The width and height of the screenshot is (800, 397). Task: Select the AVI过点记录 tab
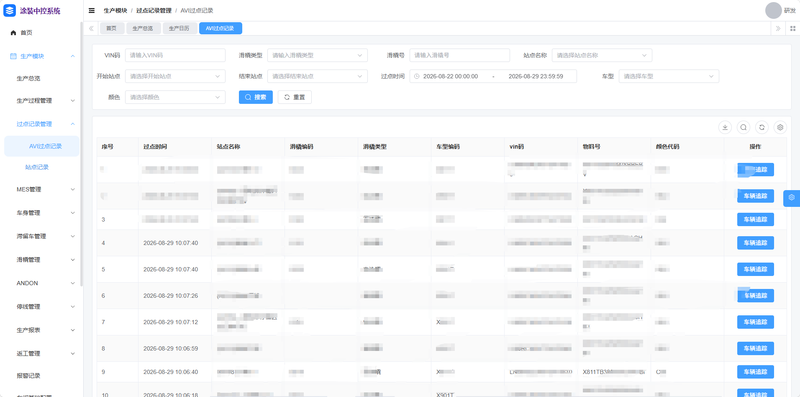(x=220, y=29)
